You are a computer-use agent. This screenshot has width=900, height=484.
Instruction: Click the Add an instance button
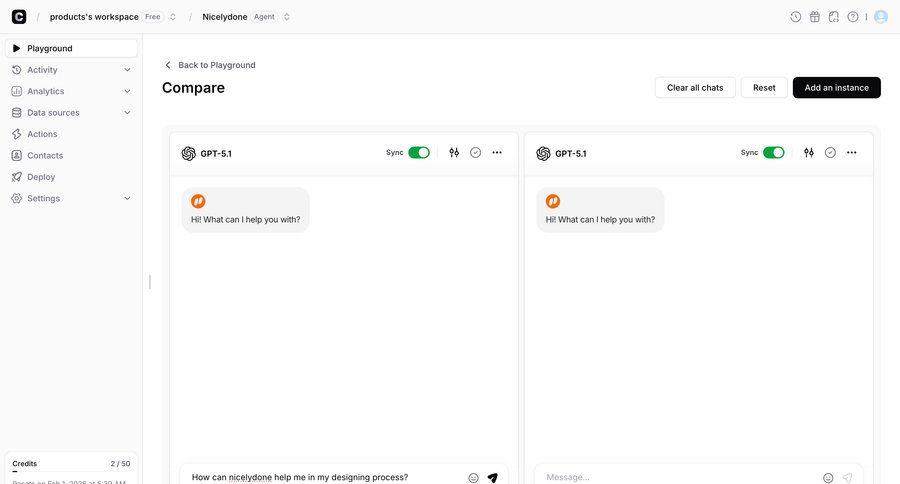click(836, 88)
